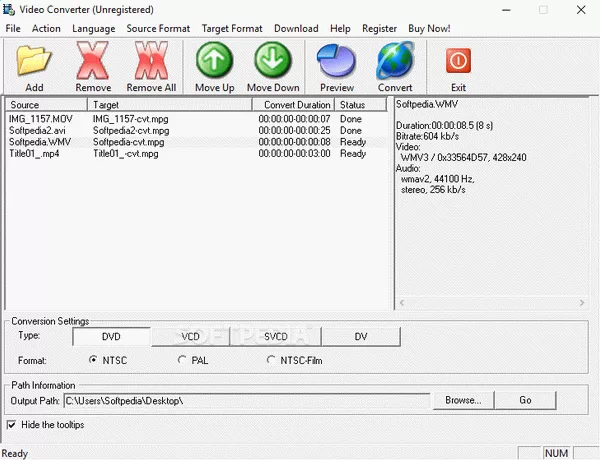Image resolution: width=600 pixels, height=460 pixels.
Task: Click the NUM indicator in status bar
Action: pos(556,453)
